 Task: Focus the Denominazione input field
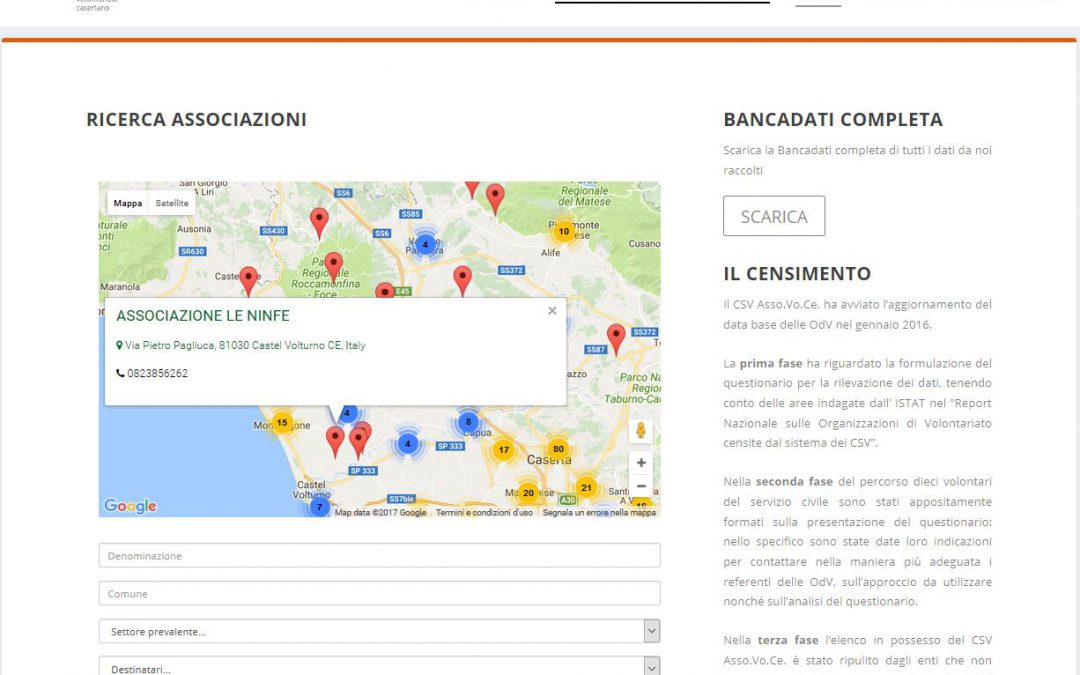pyautogui.click(x=380, y=556)
